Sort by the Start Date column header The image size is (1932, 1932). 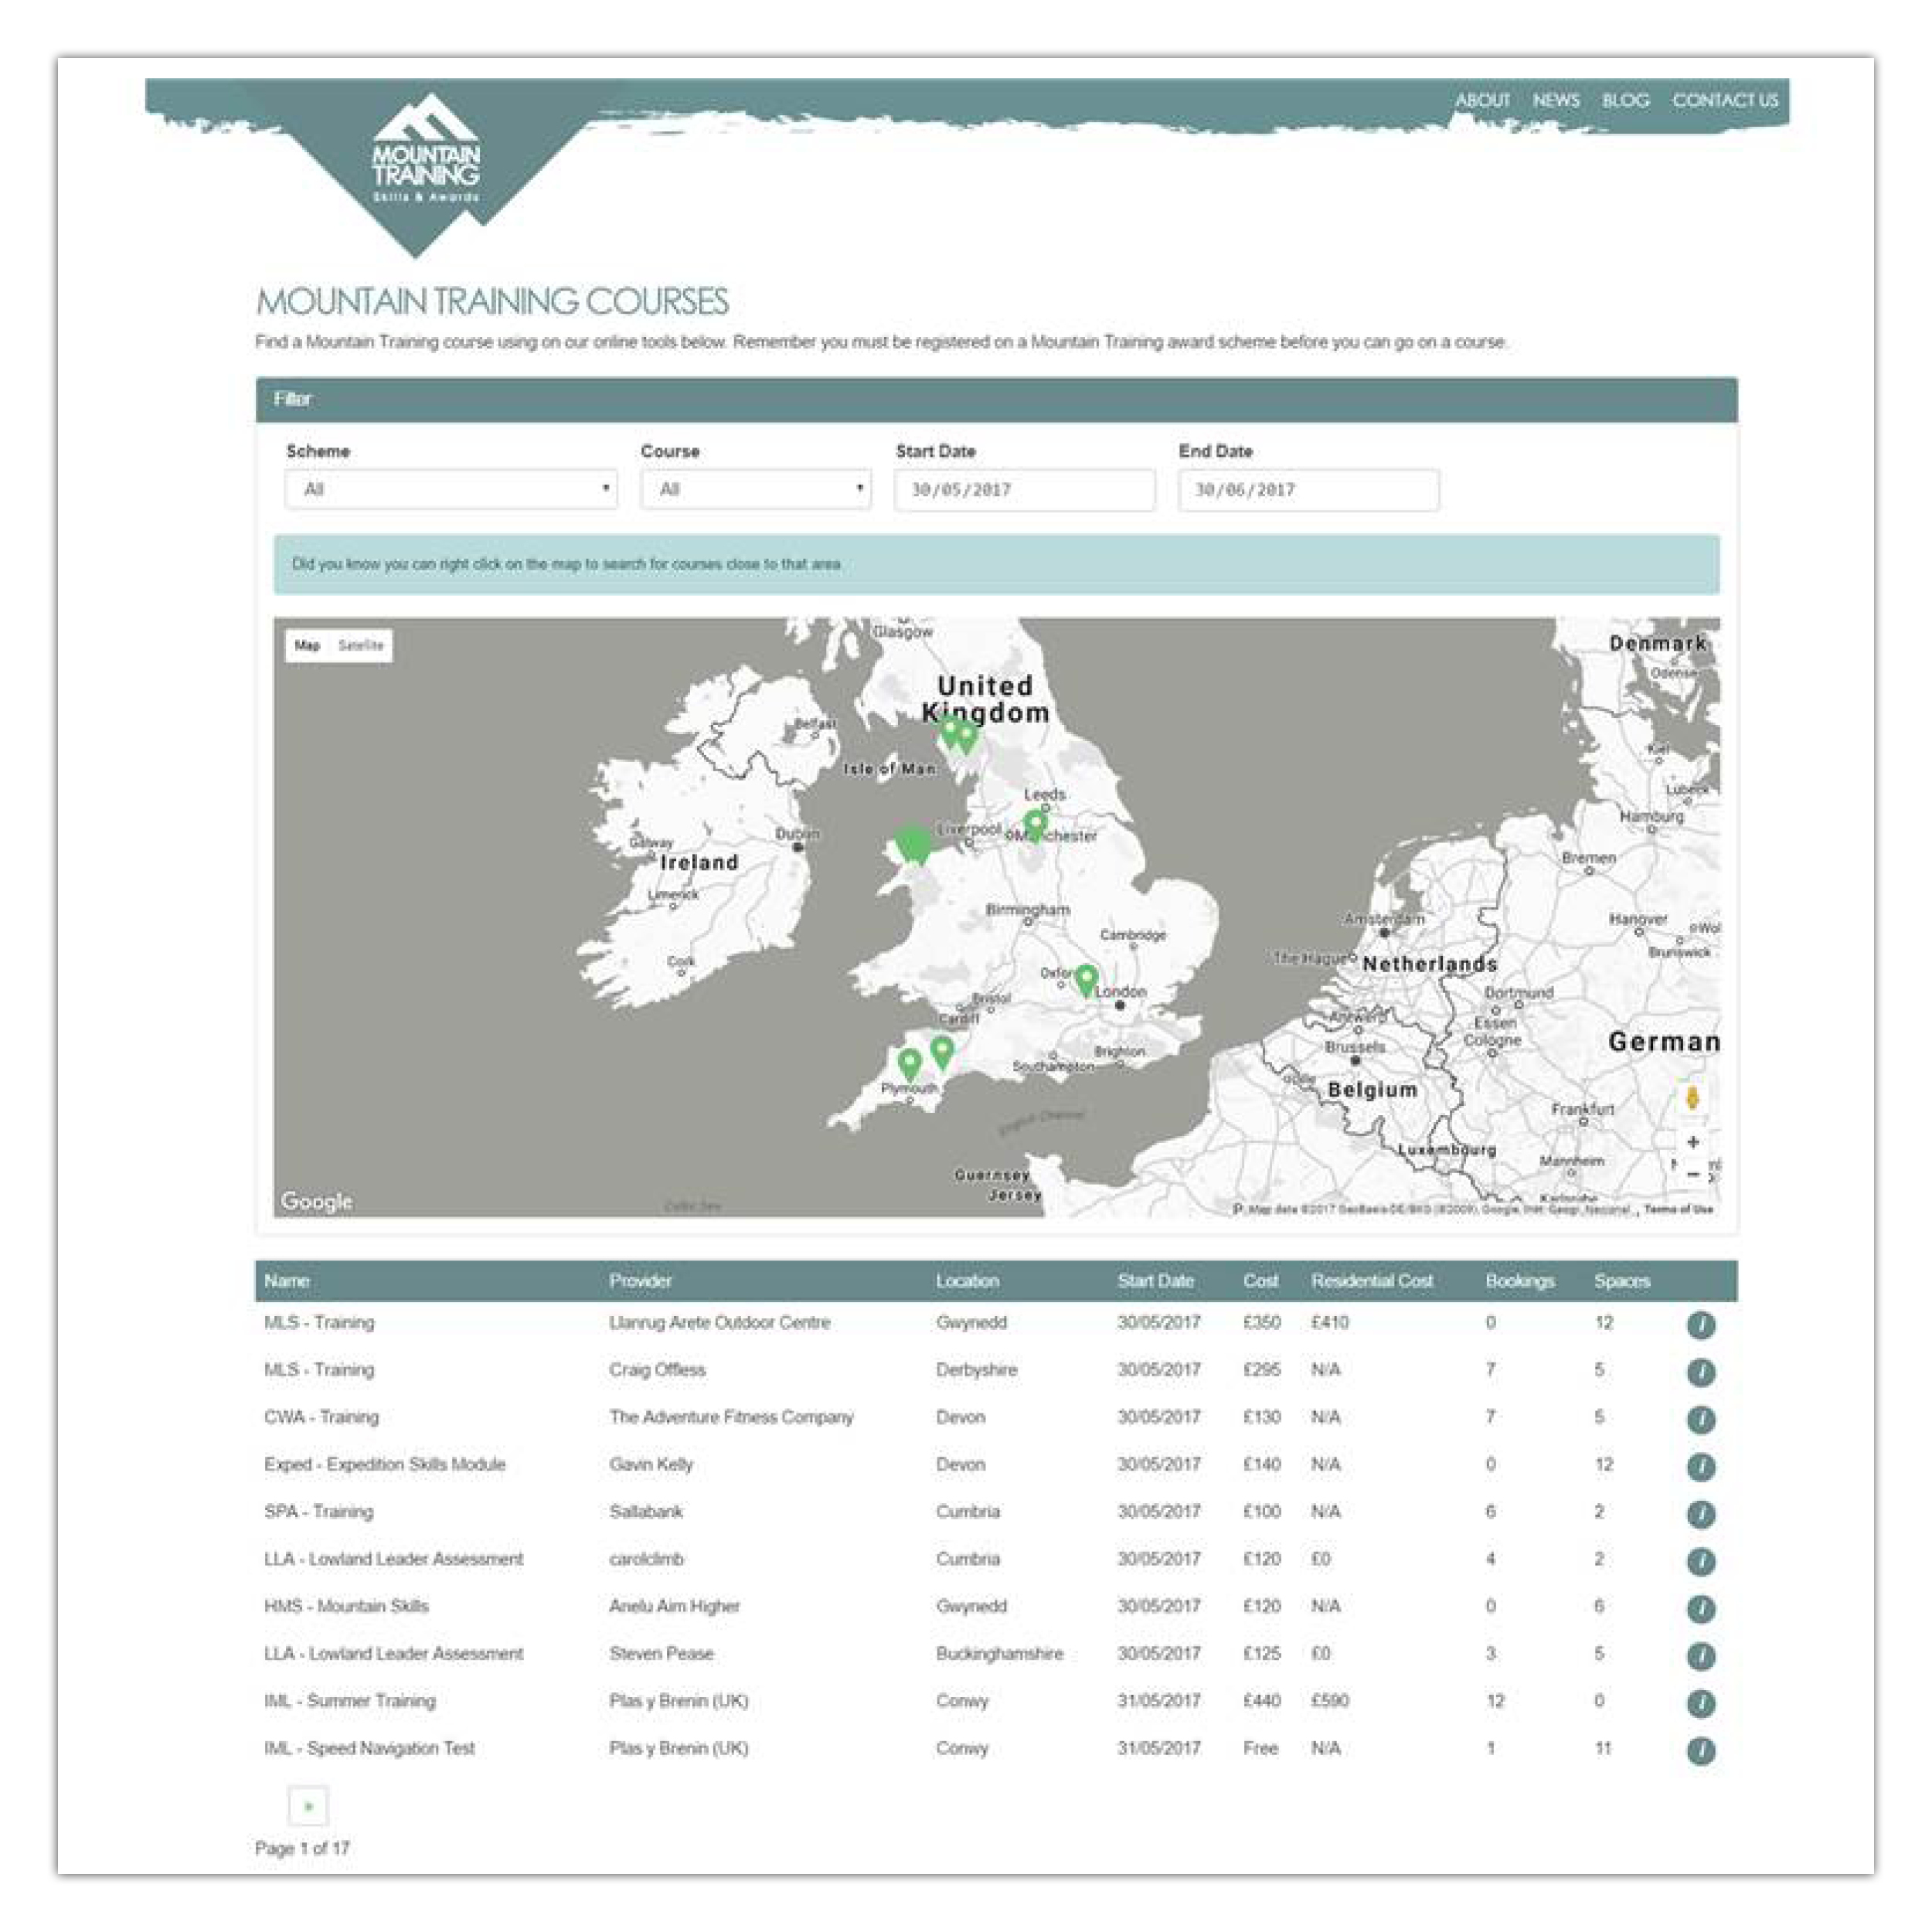point(1155,1281)
